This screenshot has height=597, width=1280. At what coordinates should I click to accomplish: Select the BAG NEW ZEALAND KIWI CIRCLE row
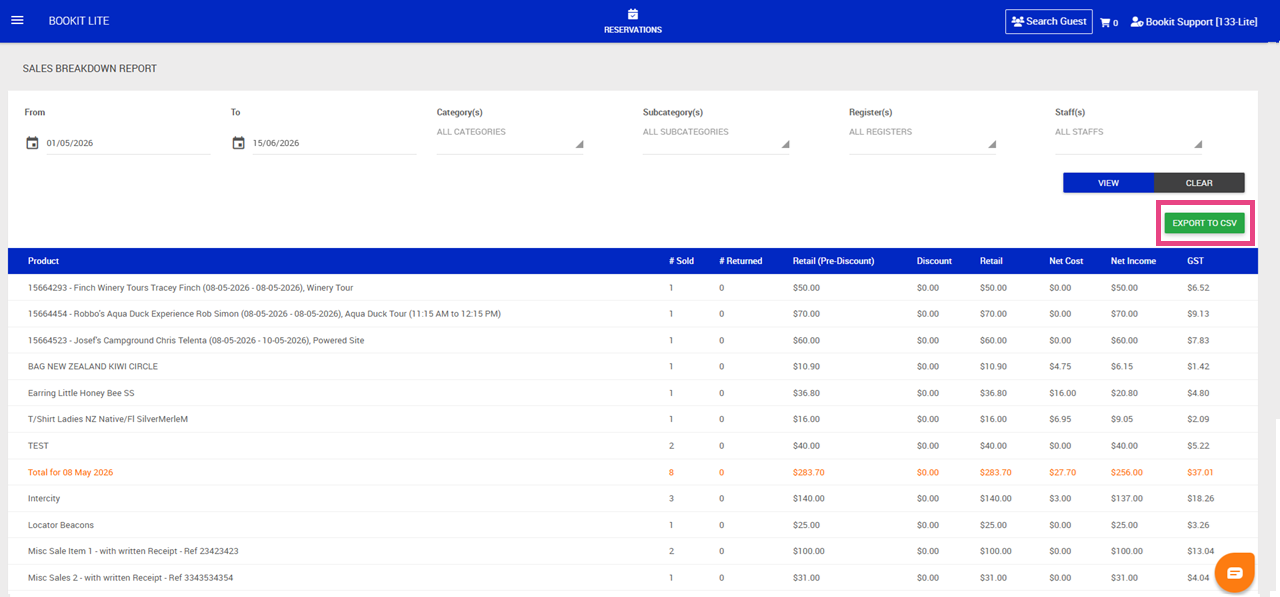tap(632, 366)
